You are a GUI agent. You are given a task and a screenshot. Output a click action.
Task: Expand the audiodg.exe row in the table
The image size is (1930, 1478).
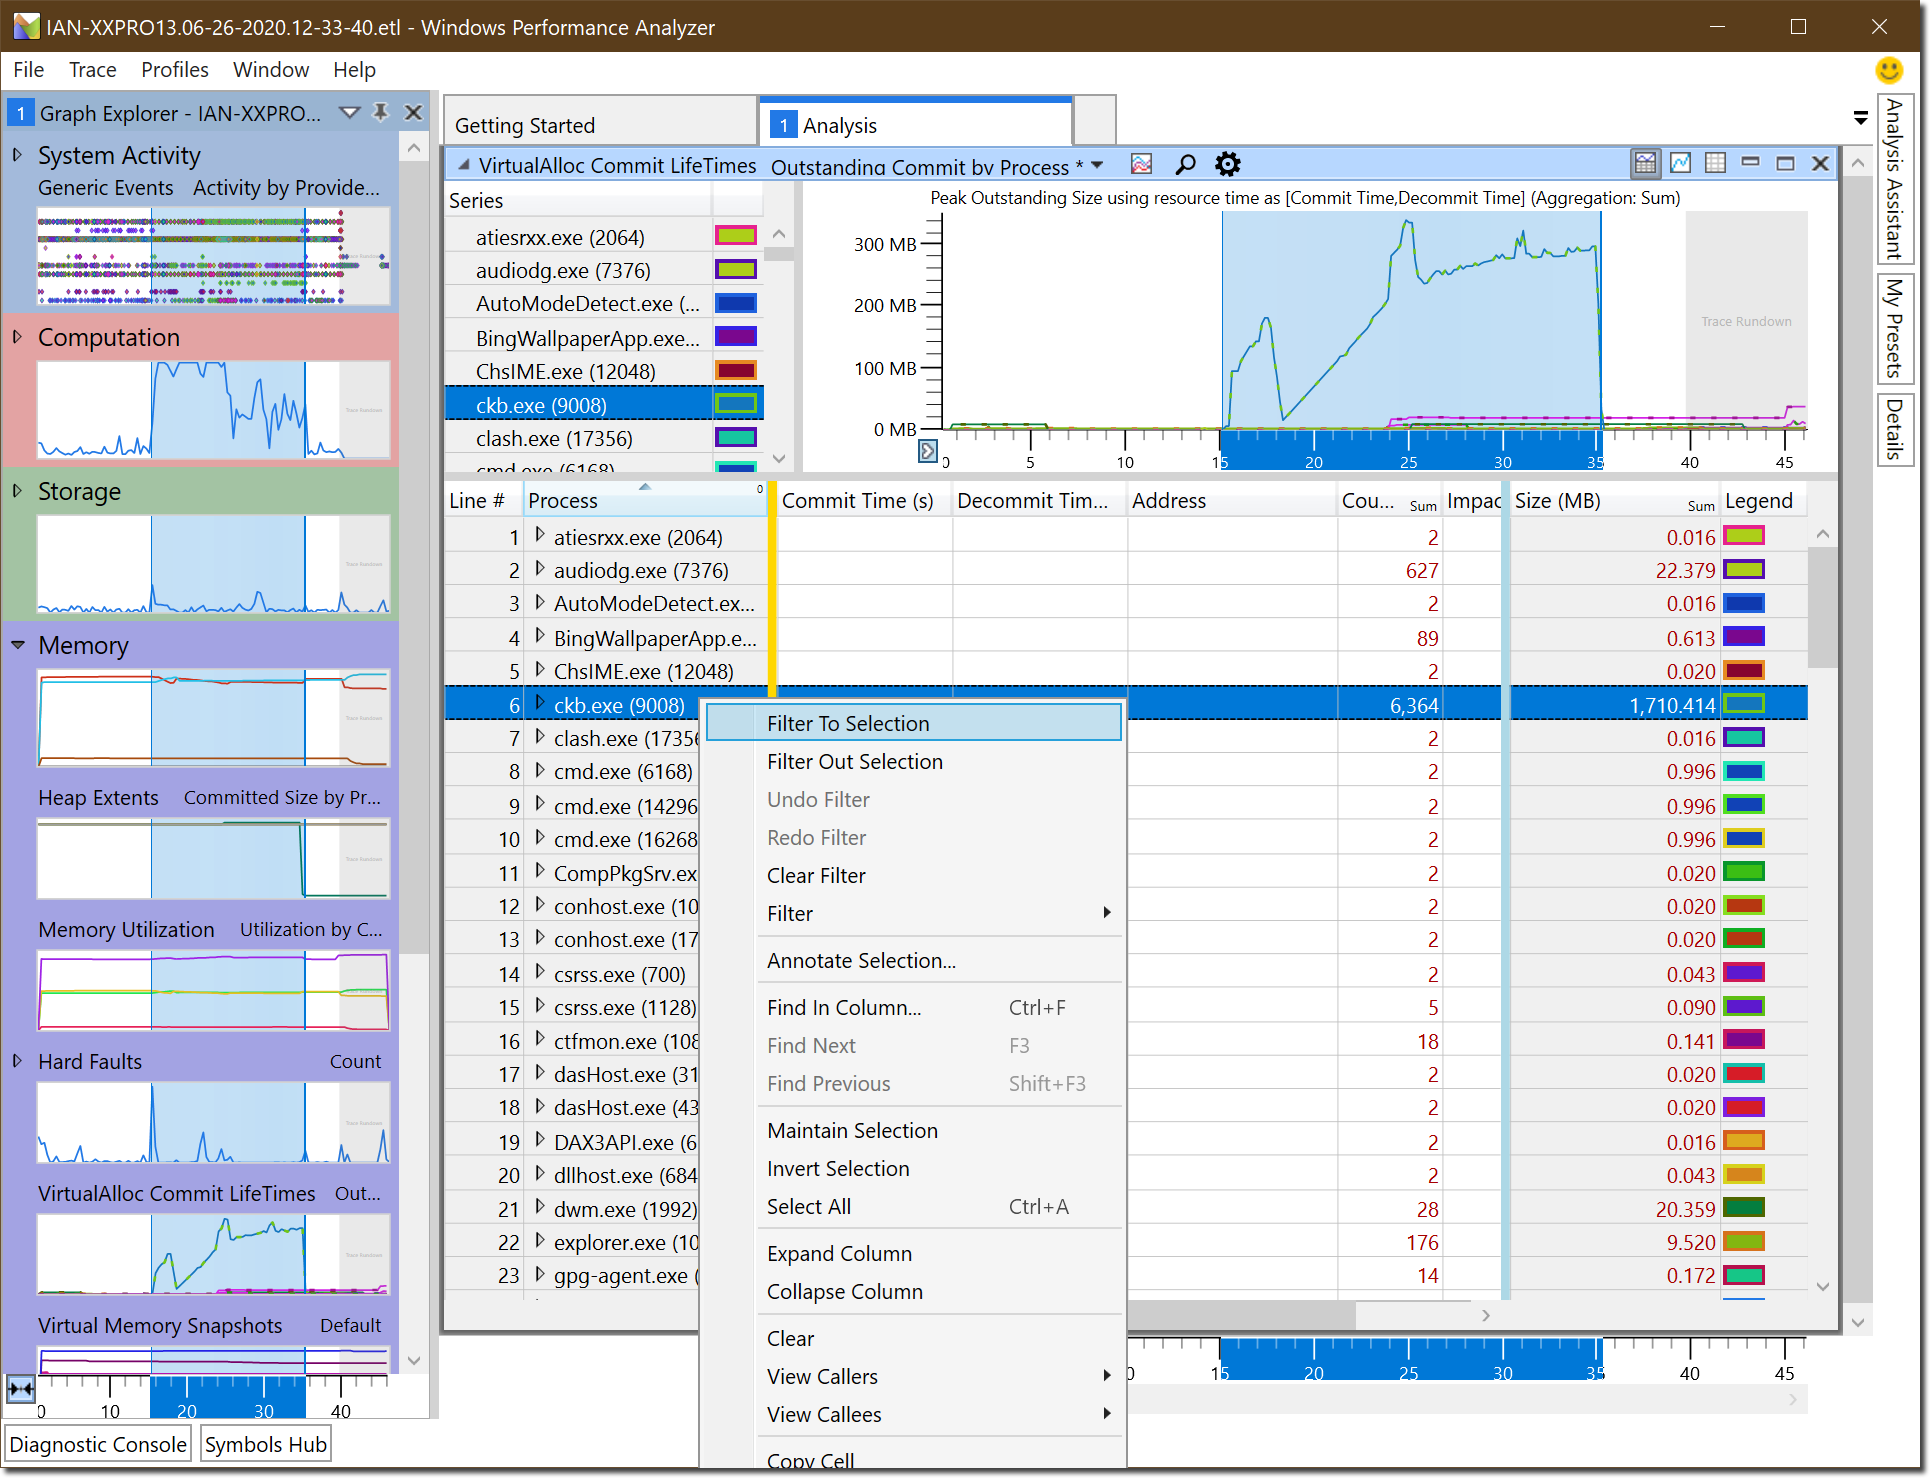(539, 570)
